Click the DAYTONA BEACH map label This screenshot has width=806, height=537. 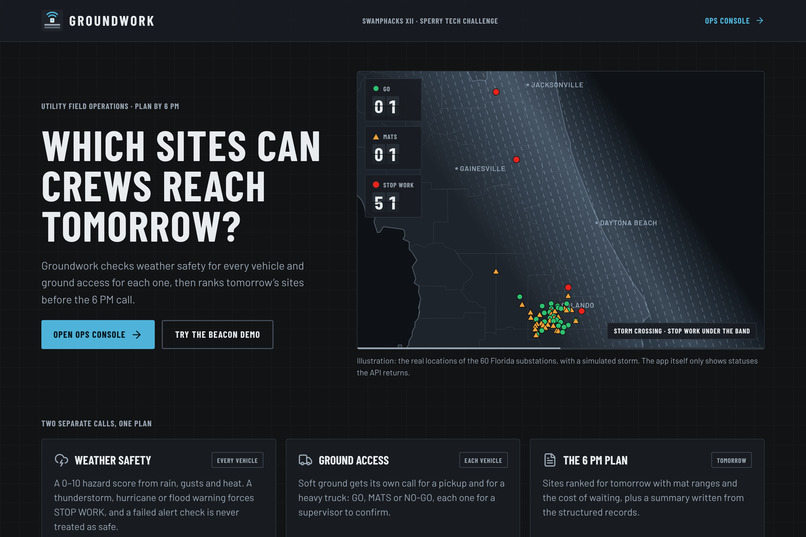coord(628,223)
